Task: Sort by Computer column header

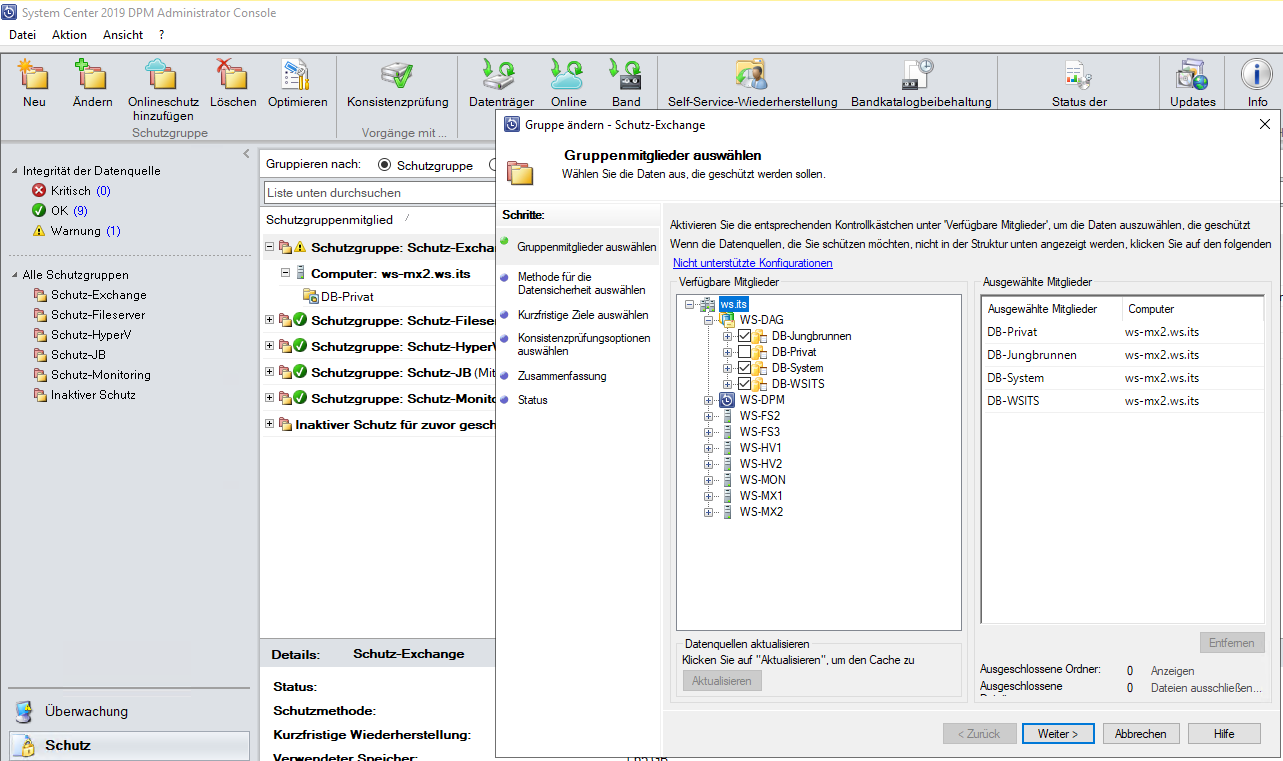Action: pyautogui.click(x=1151, y=309)
